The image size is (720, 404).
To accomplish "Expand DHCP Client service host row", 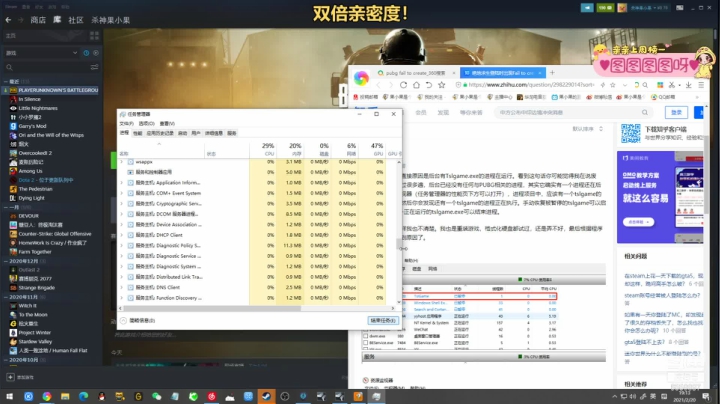I will (122, 235).
